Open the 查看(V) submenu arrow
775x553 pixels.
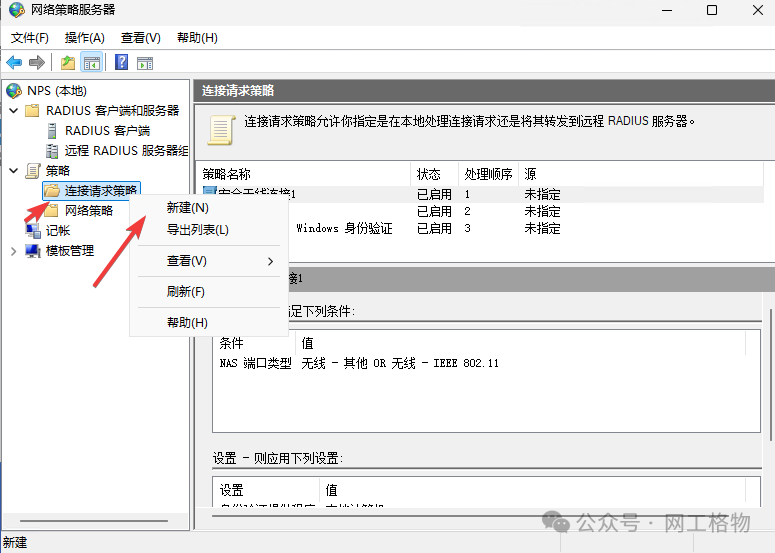pos(270,261)
